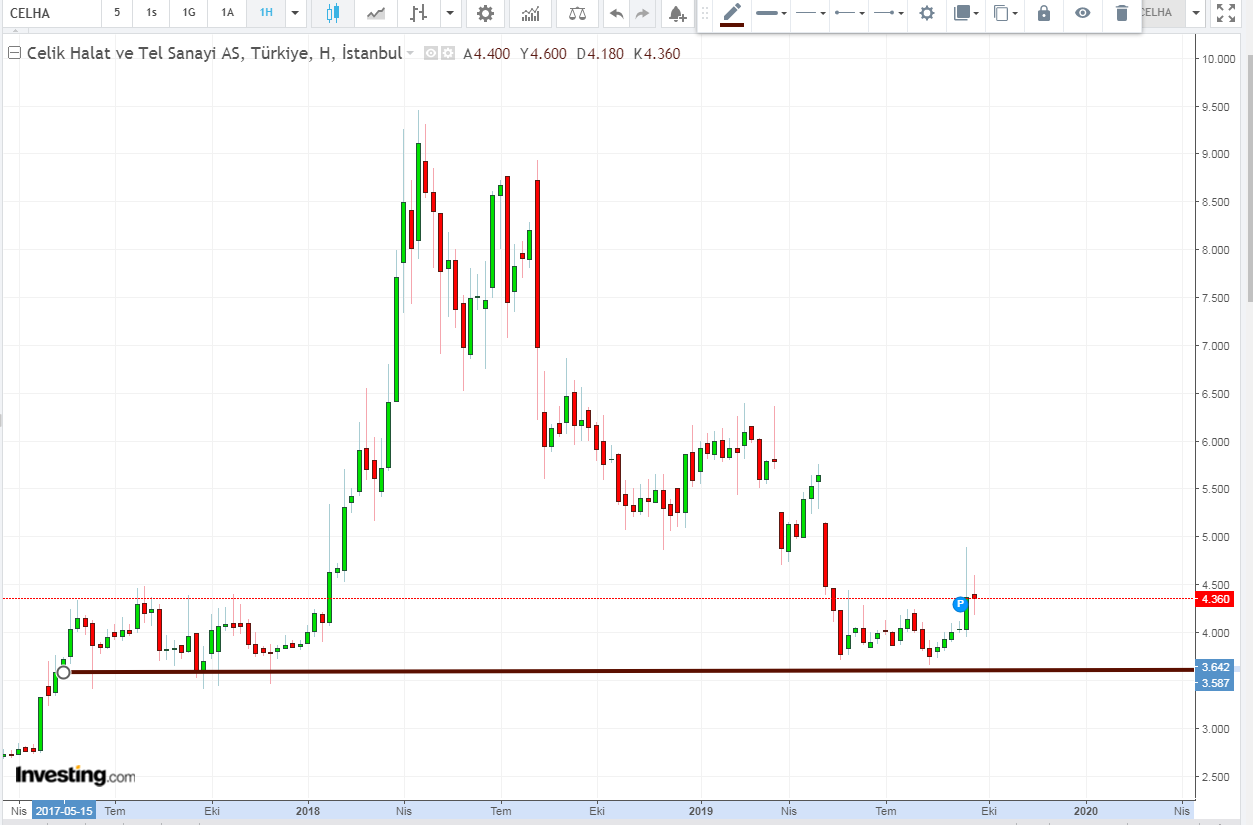Switch to the line chart type icon
Viewport: 1253px width, 825px height.
[x=376, y=13]
